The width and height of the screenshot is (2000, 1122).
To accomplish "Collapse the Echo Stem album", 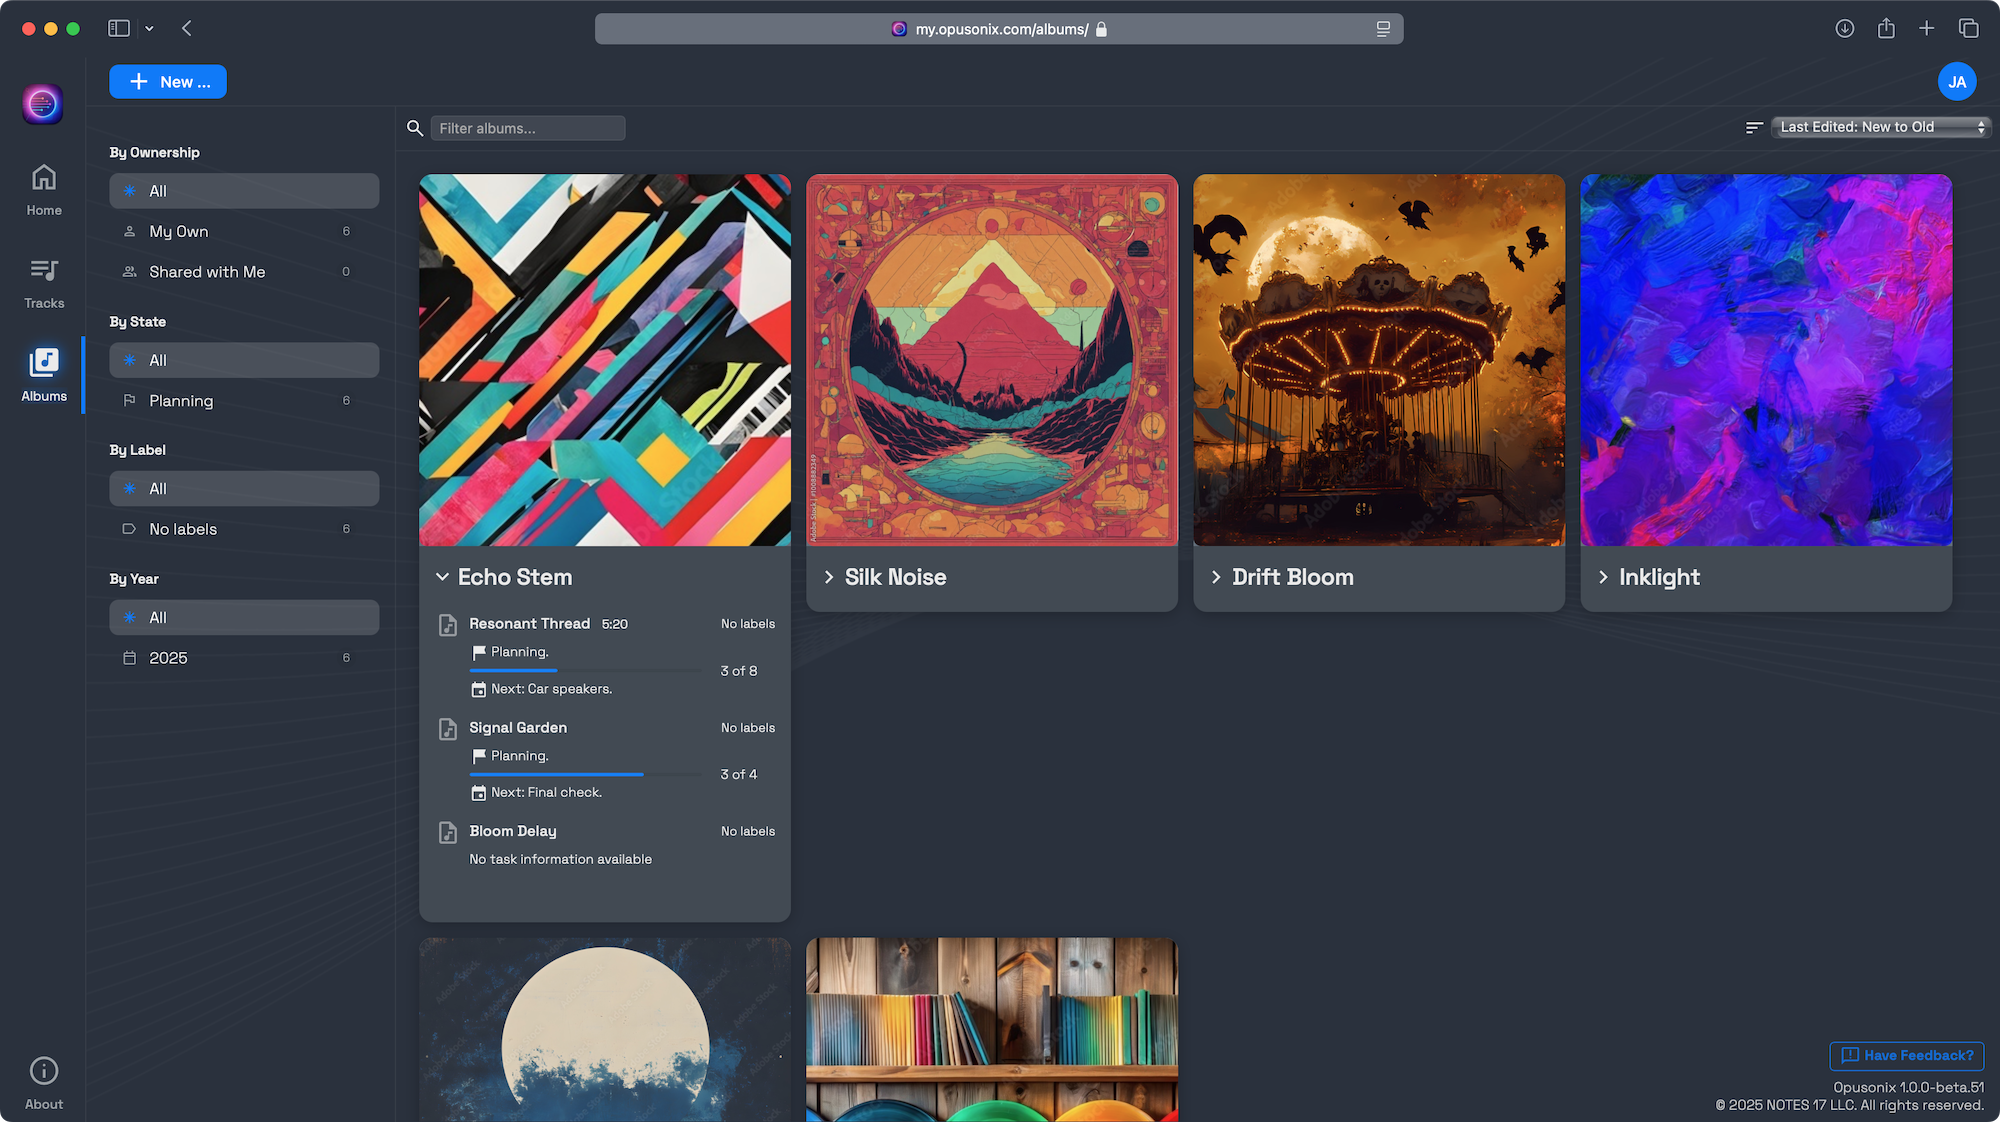I will (442, 577).
